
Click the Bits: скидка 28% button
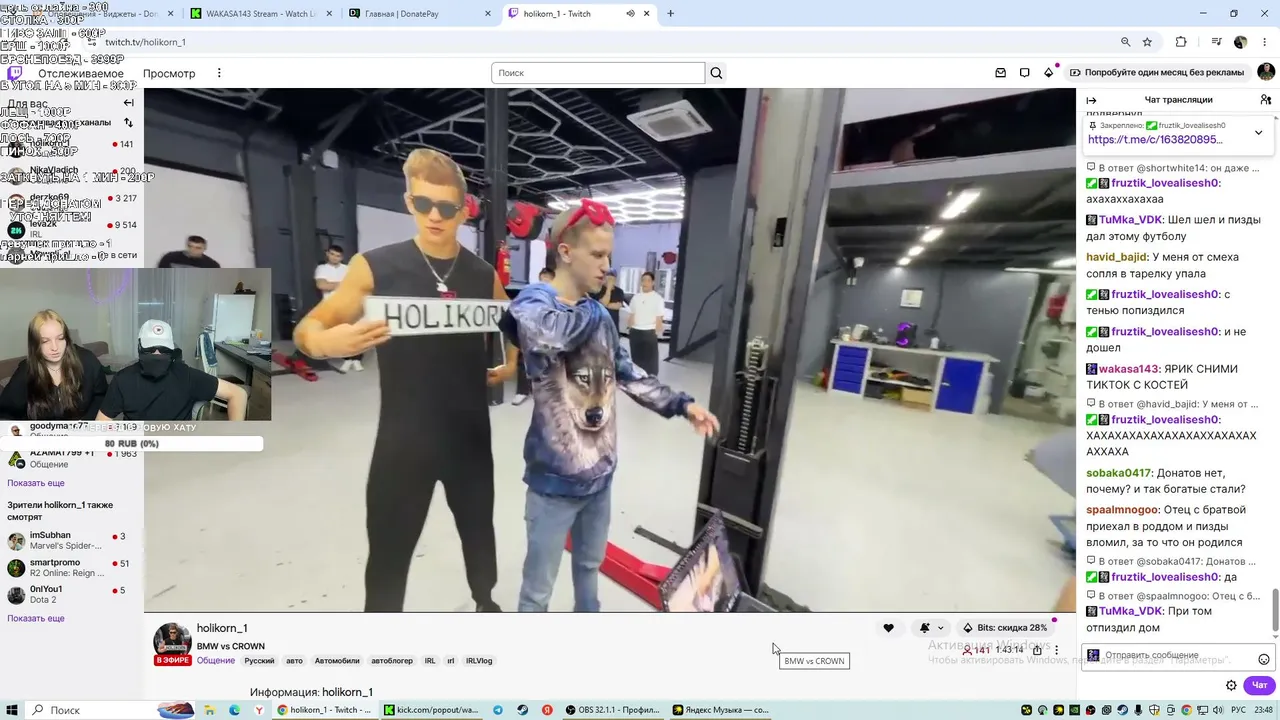[1004, 628]
